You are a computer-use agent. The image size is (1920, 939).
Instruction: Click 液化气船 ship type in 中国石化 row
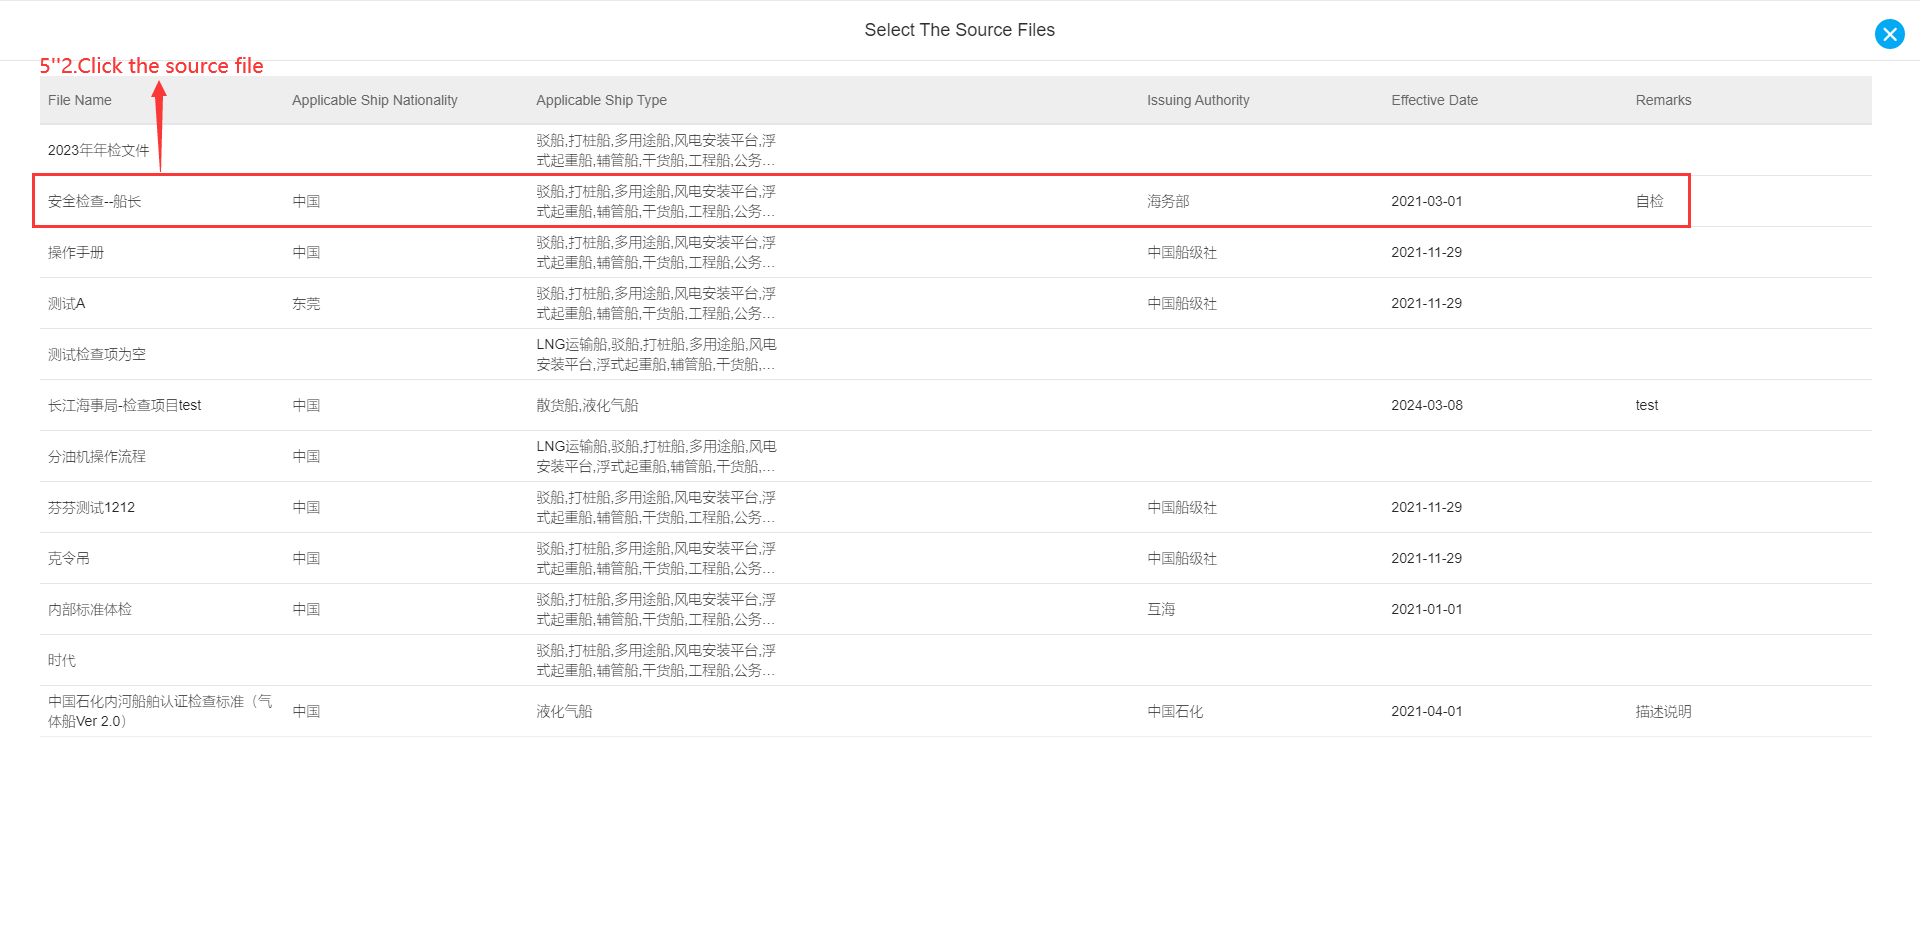[564, 711]
